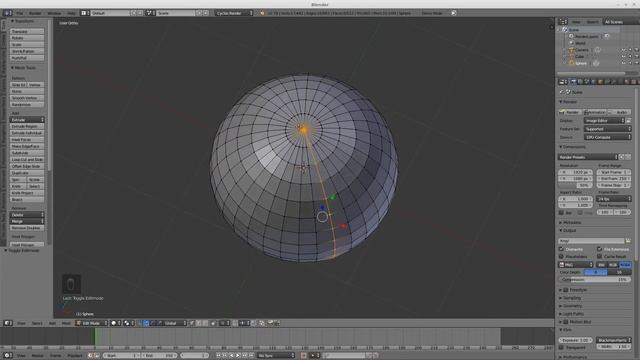
Task: Open the viewport shading mode icon
Action: (x=116, y=323)
